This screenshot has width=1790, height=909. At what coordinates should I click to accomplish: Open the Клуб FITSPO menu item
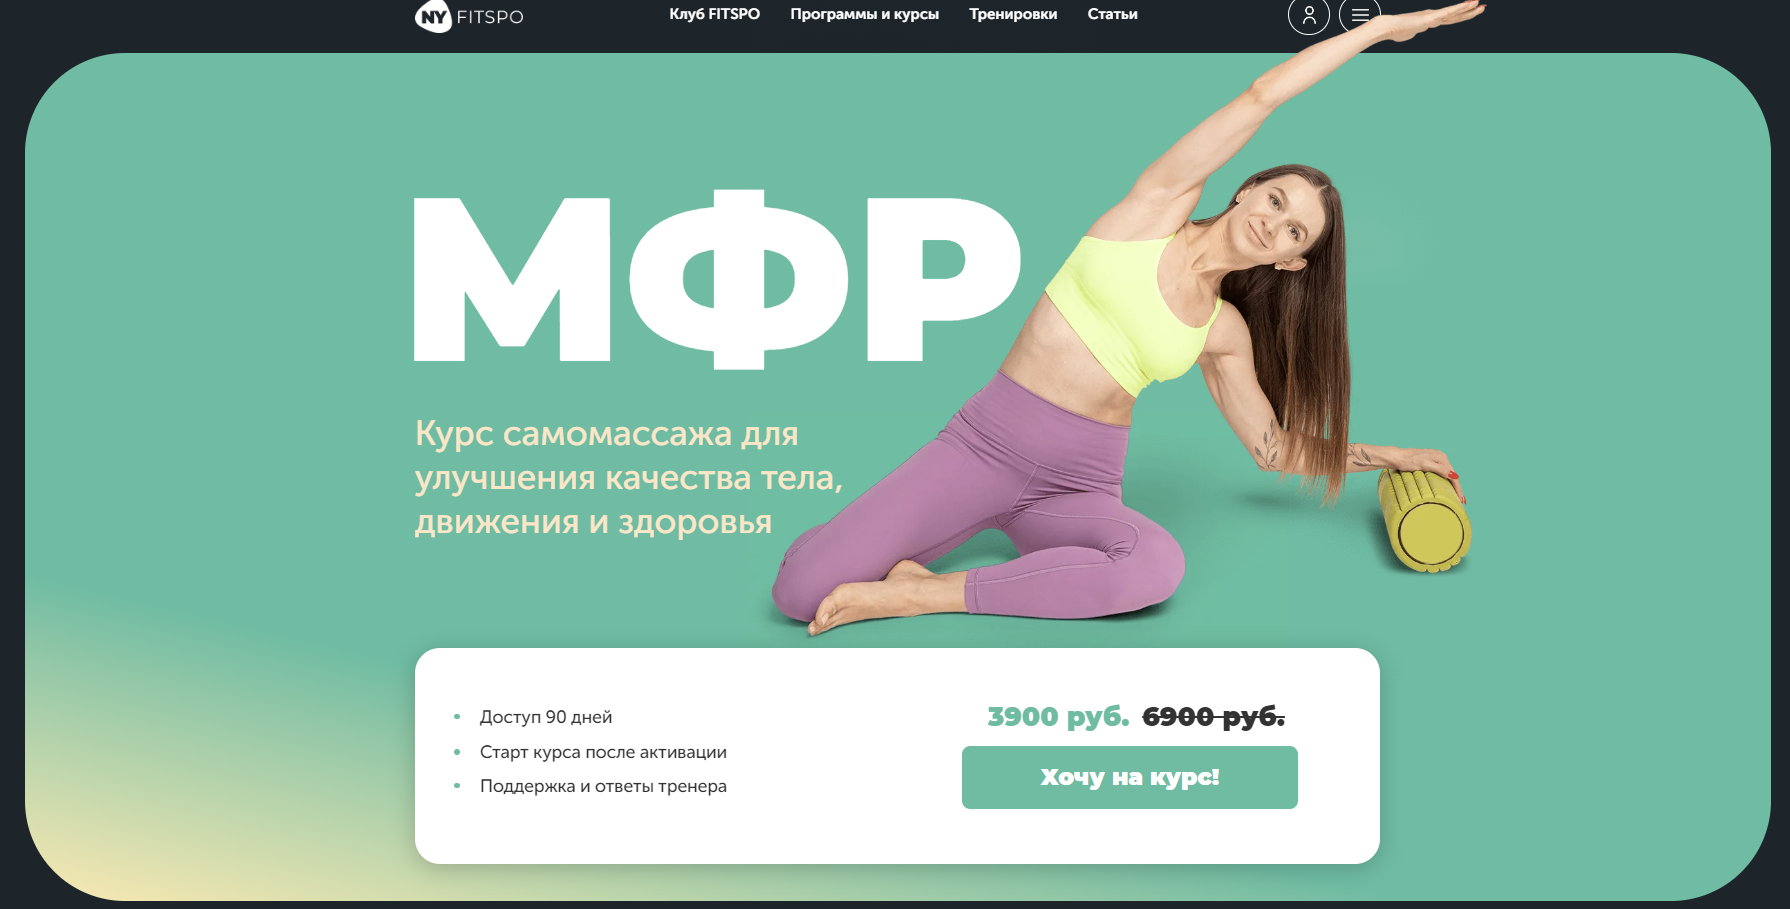714,14
